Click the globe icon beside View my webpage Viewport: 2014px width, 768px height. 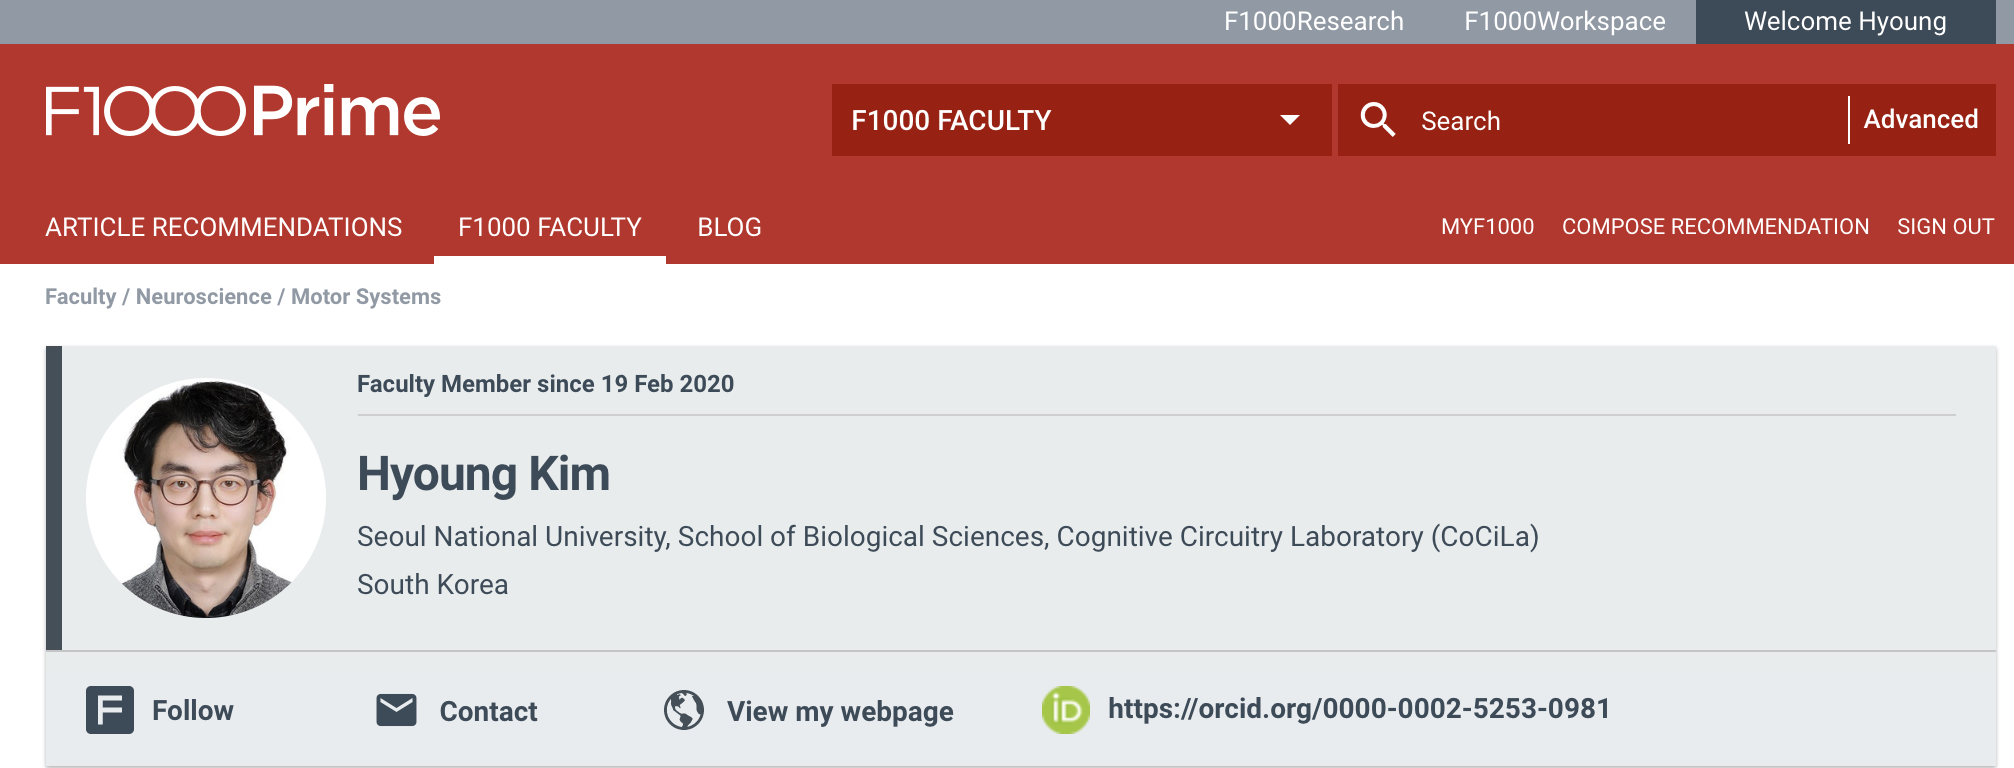click(x=684, y=711)
